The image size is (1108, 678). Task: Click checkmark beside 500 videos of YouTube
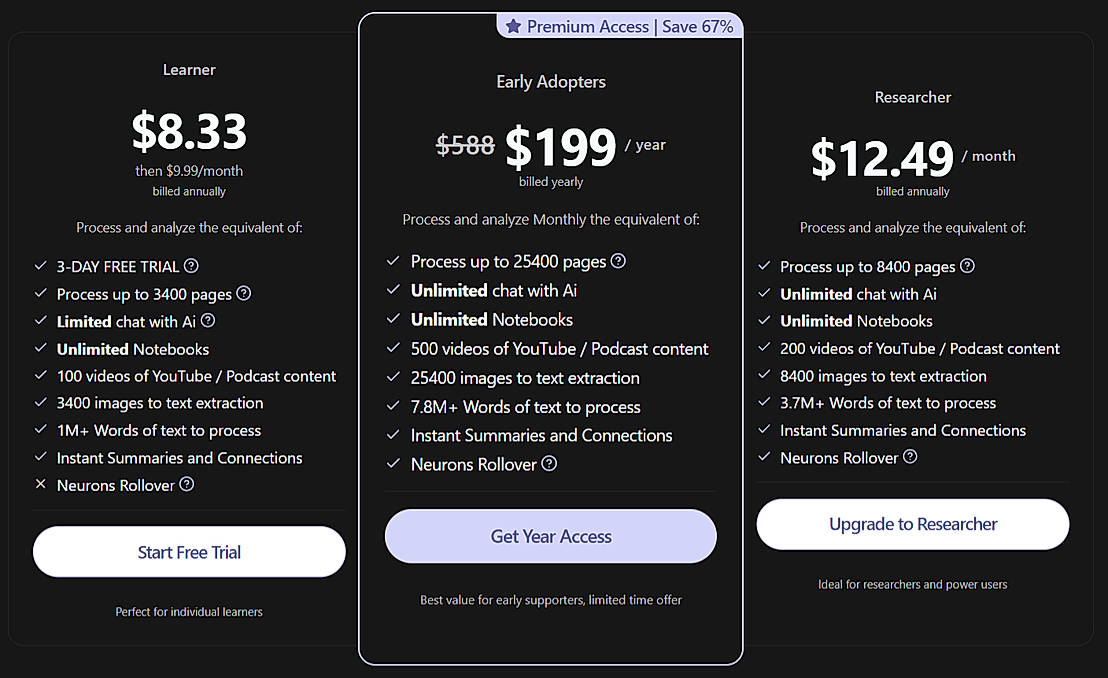click(394, 349)
